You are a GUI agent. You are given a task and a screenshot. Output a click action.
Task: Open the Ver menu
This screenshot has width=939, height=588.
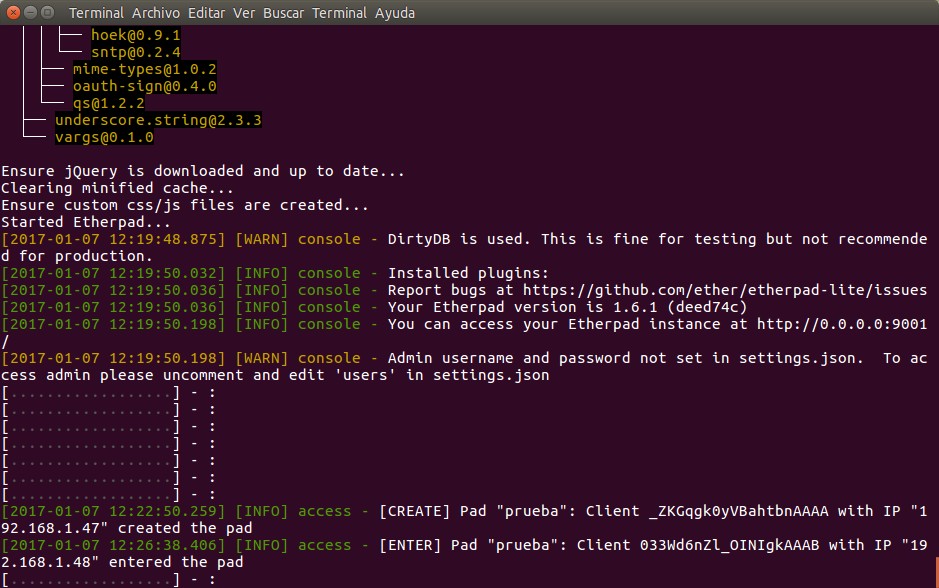pos(244,13)
